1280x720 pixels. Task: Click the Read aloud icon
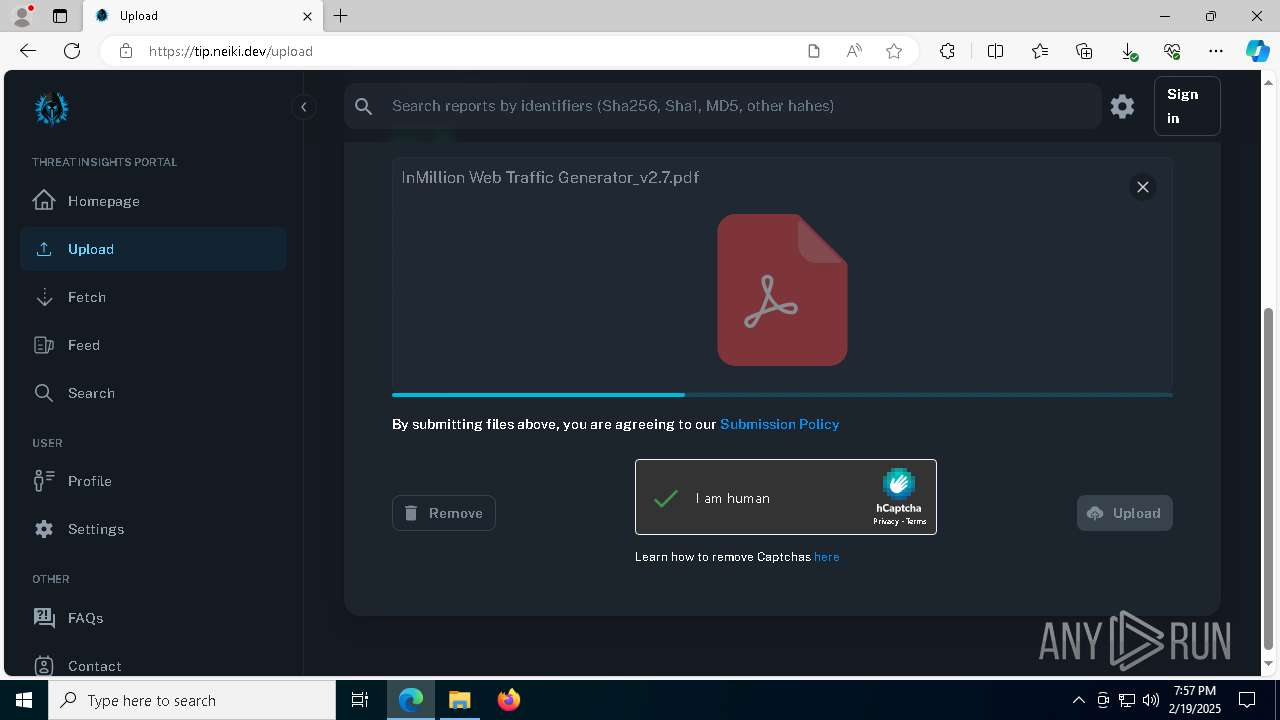[854, 51]
